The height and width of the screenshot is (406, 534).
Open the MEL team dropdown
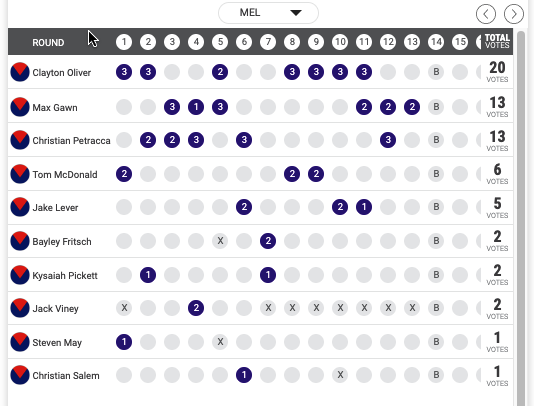tap(268, 13)
